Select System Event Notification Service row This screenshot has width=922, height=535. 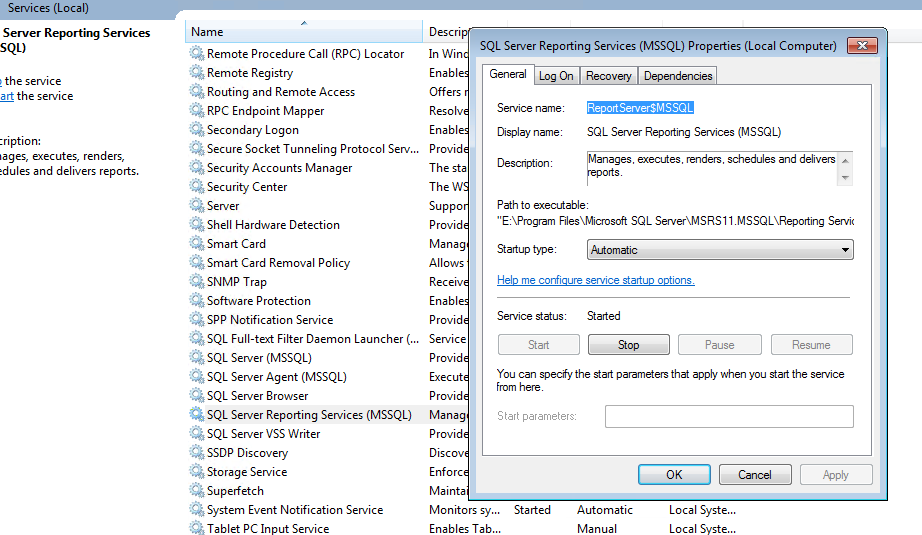(465, 510)
